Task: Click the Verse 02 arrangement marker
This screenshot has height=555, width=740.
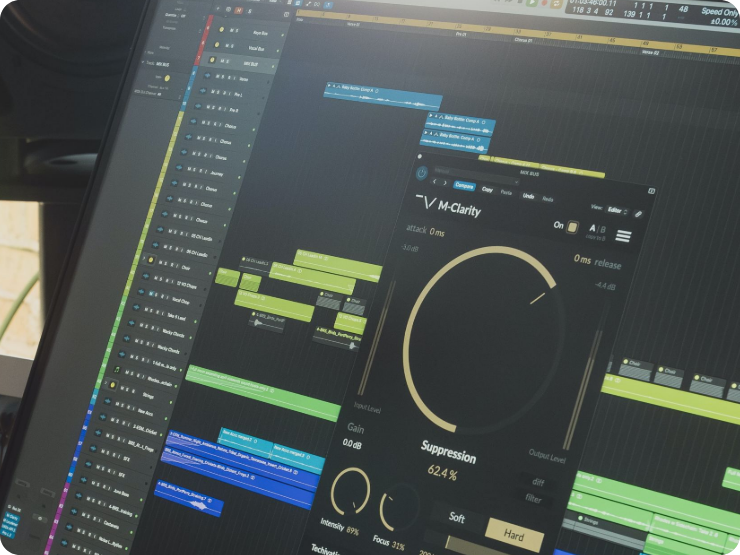Action: pyautogui.click(x=650, y=51)
